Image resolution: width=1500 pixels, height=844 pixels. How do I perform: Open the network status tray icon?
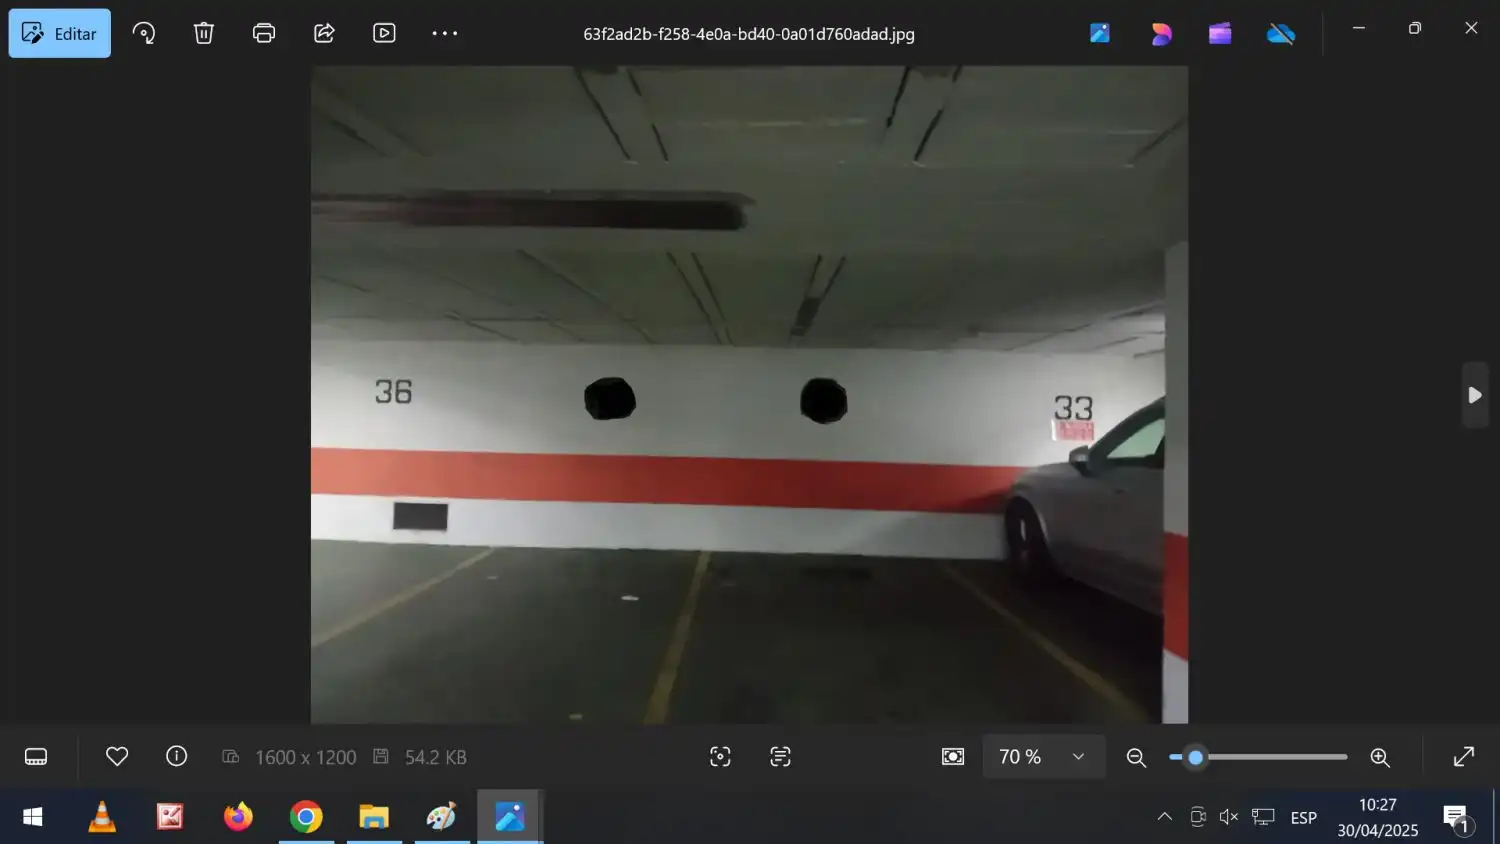[1263, 817]
